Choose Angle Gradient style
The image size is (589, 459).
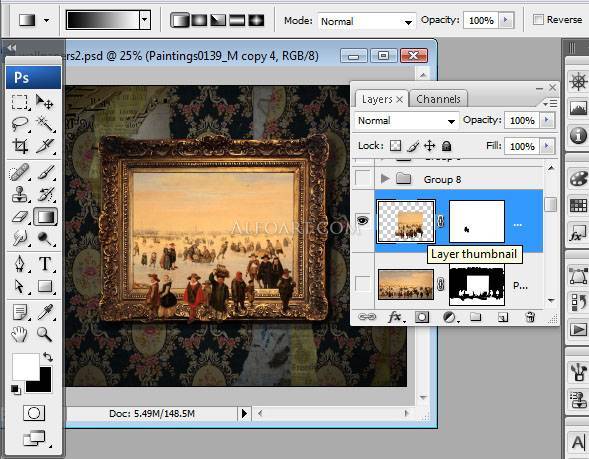tap(218, 20)
